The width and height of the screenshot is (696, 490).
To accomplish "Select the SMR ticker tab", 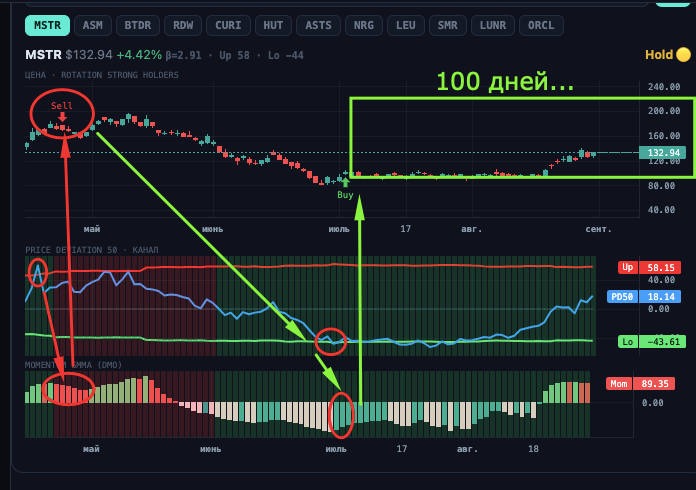I will (447, 25).
